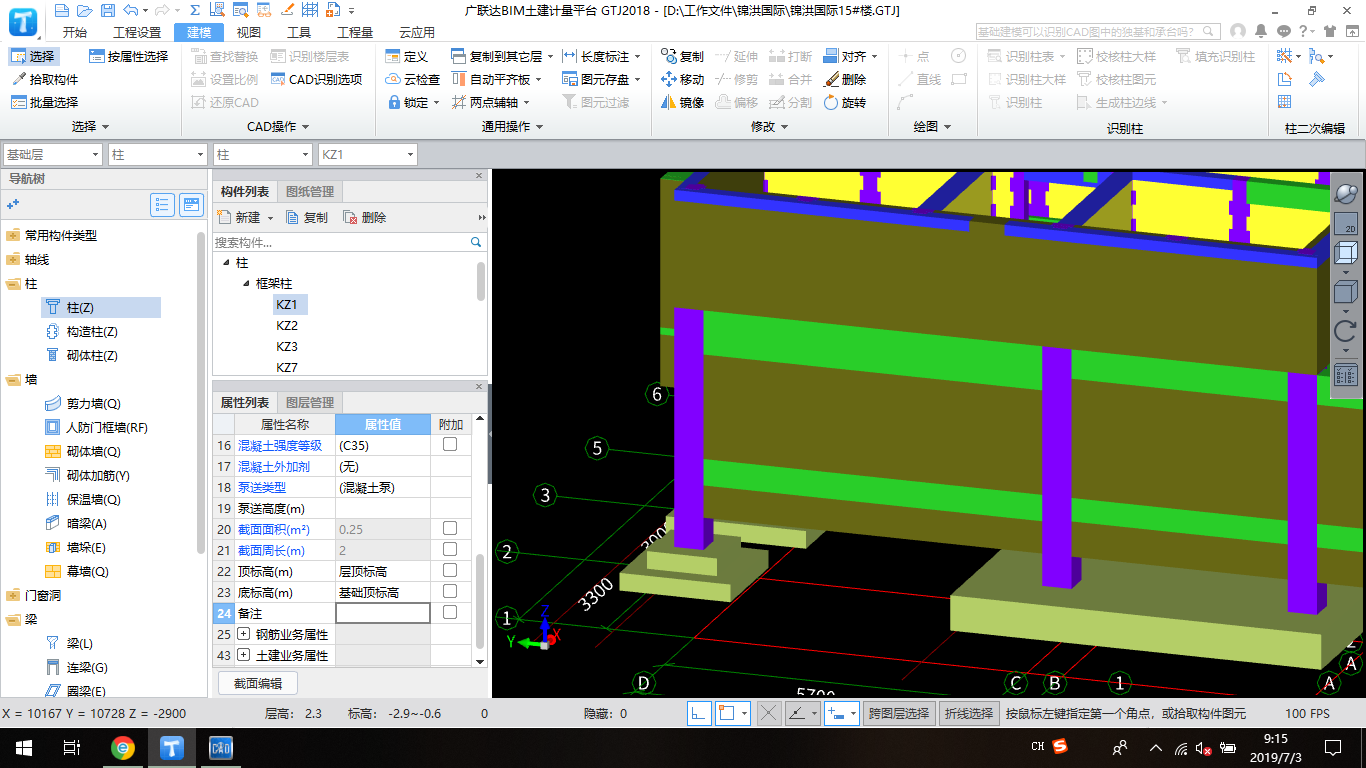Viewport: 1366px width, 768px height.
Task: Click the Open folder icon in quick toolbar
Action: pos(83,11)
